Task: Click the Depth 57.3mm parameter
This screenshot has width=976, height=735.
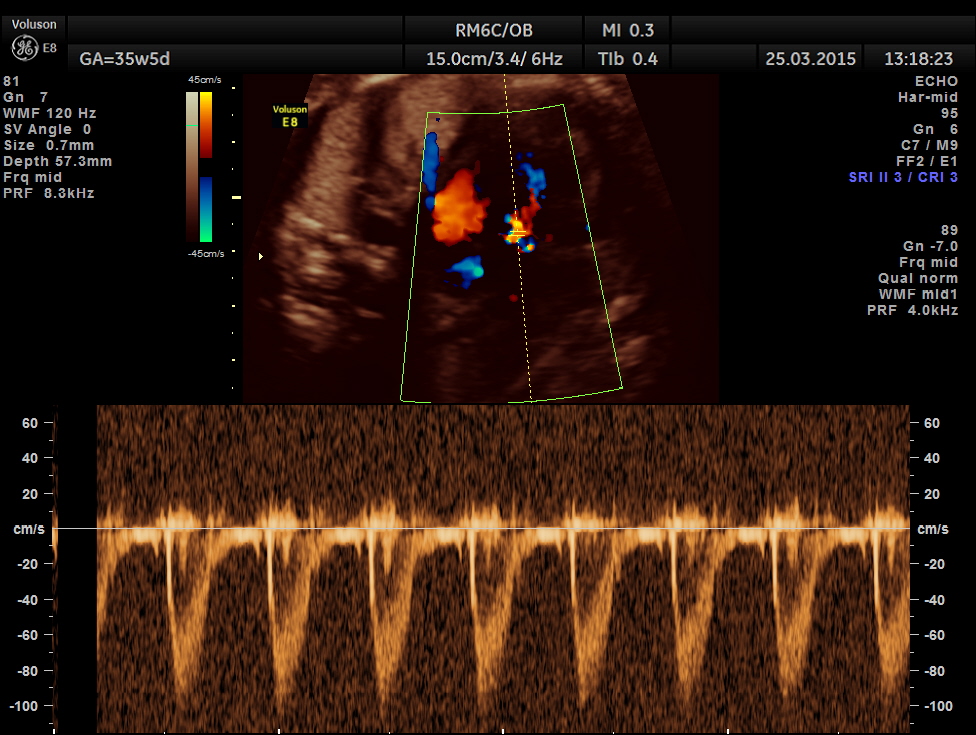Action: click(x=58, y=161)
